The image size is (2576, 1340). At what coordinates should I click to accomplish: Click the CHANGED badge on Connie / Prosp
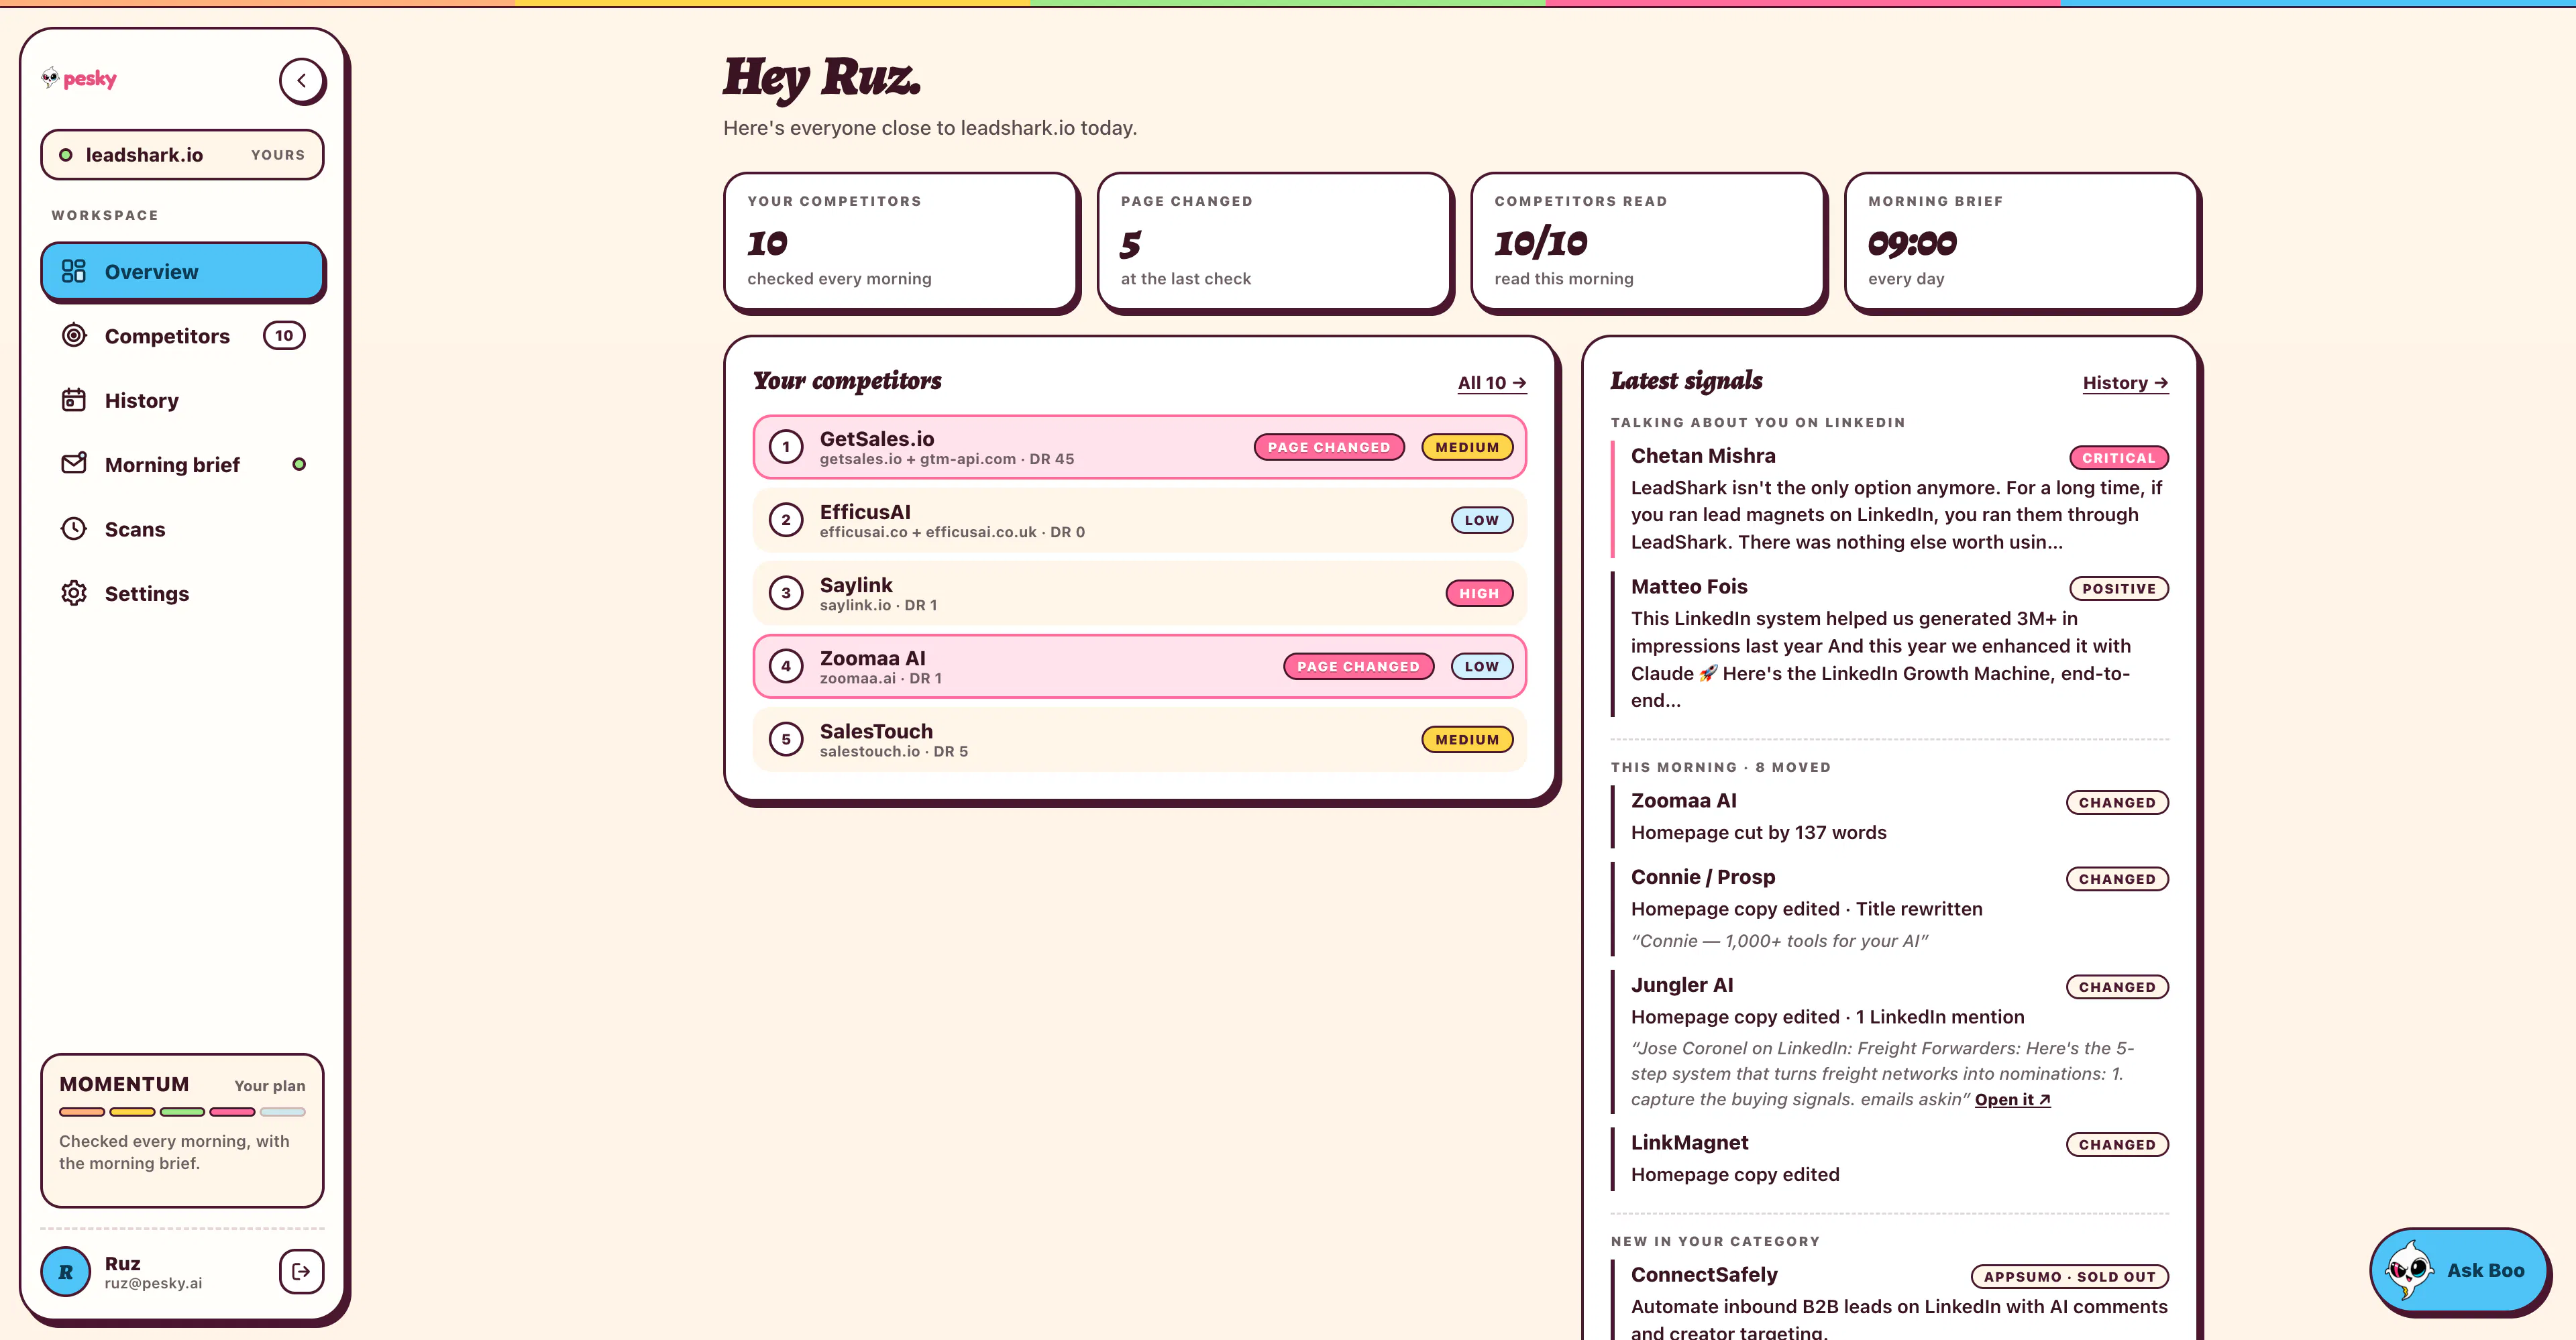(2117, 879)
